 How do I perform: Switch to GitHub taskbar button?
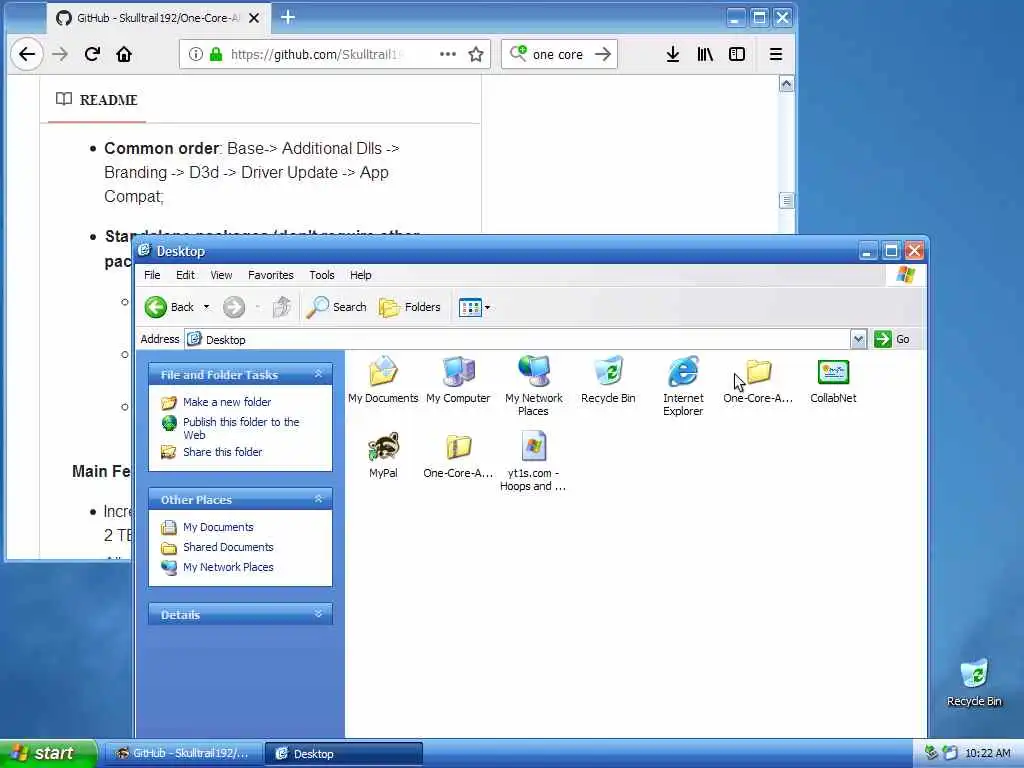[x=184, y=754]
